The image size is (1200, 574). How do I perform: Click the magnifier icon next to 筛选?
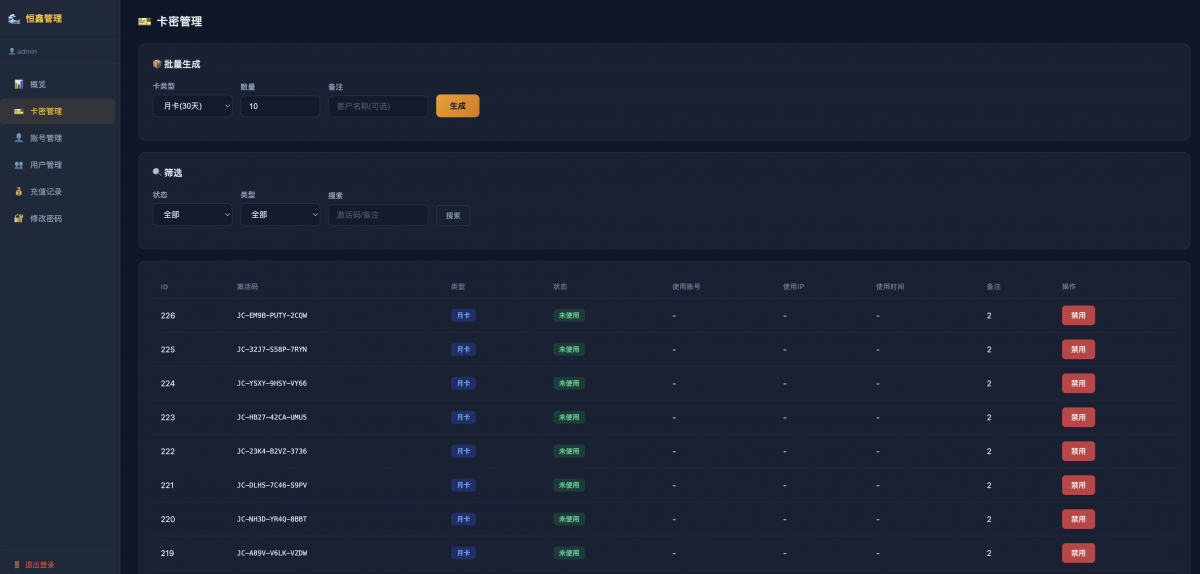pyautogui.click(x=157, y=172)
